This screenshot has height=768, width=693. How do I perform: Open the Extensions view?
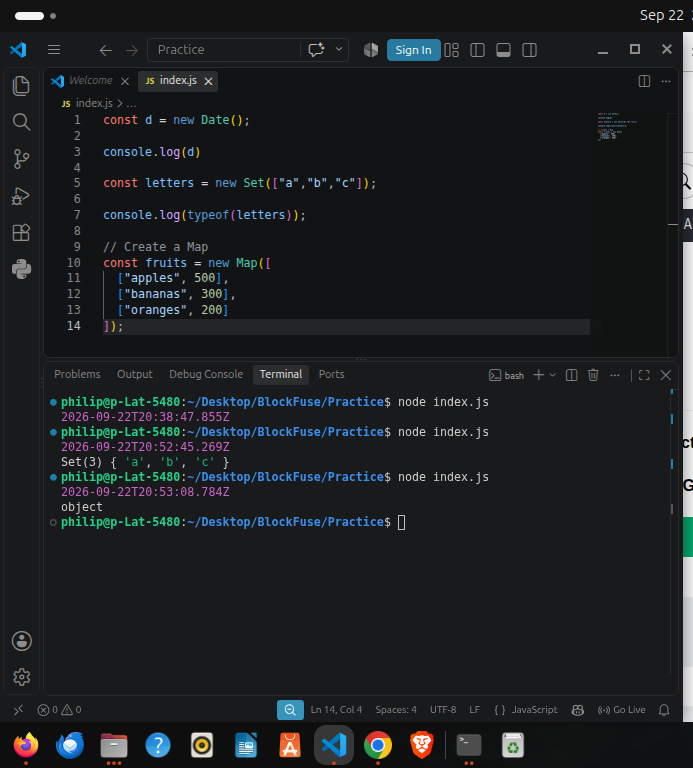point(21,232)
